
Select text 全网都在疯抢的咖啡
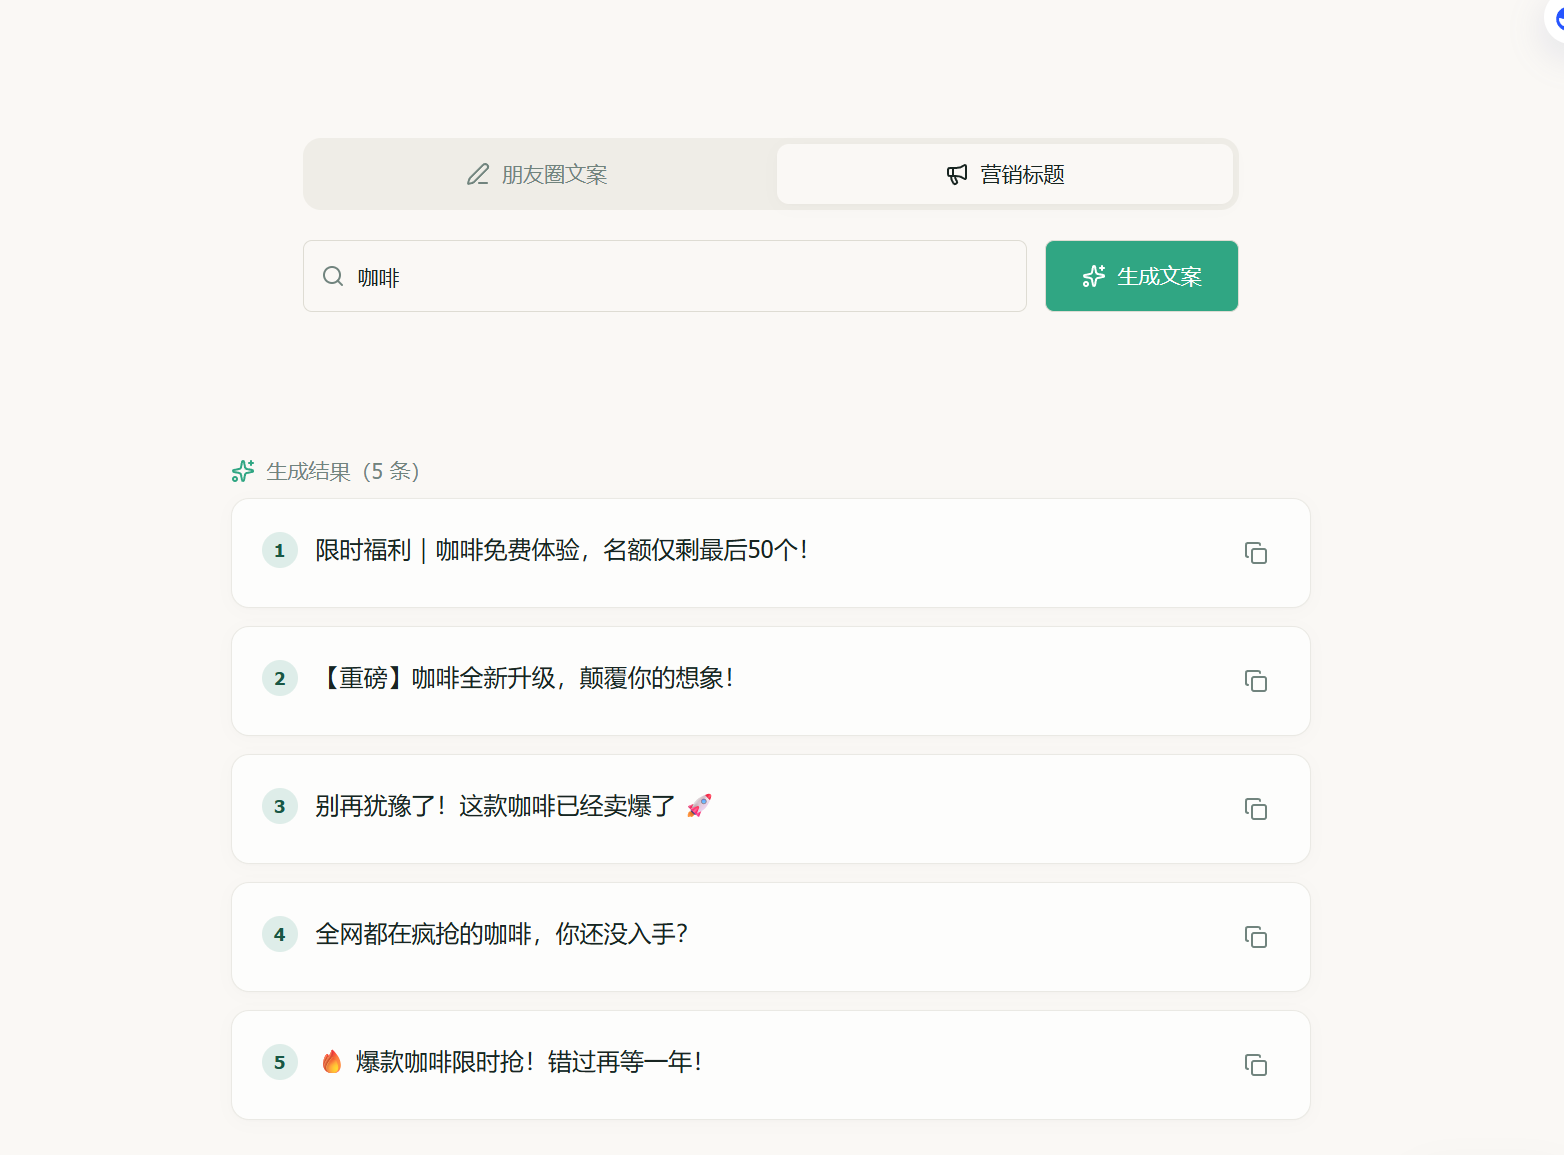point(424,934)
